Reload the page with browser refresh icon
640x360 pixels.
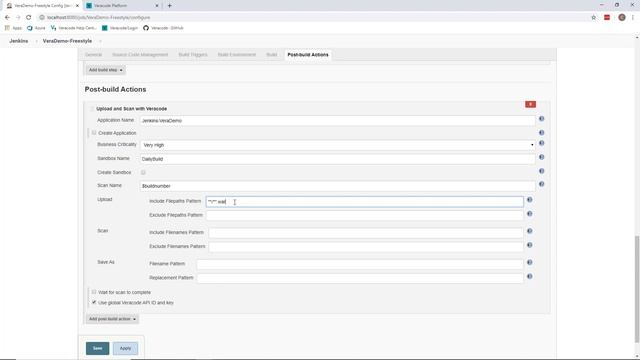28,18
